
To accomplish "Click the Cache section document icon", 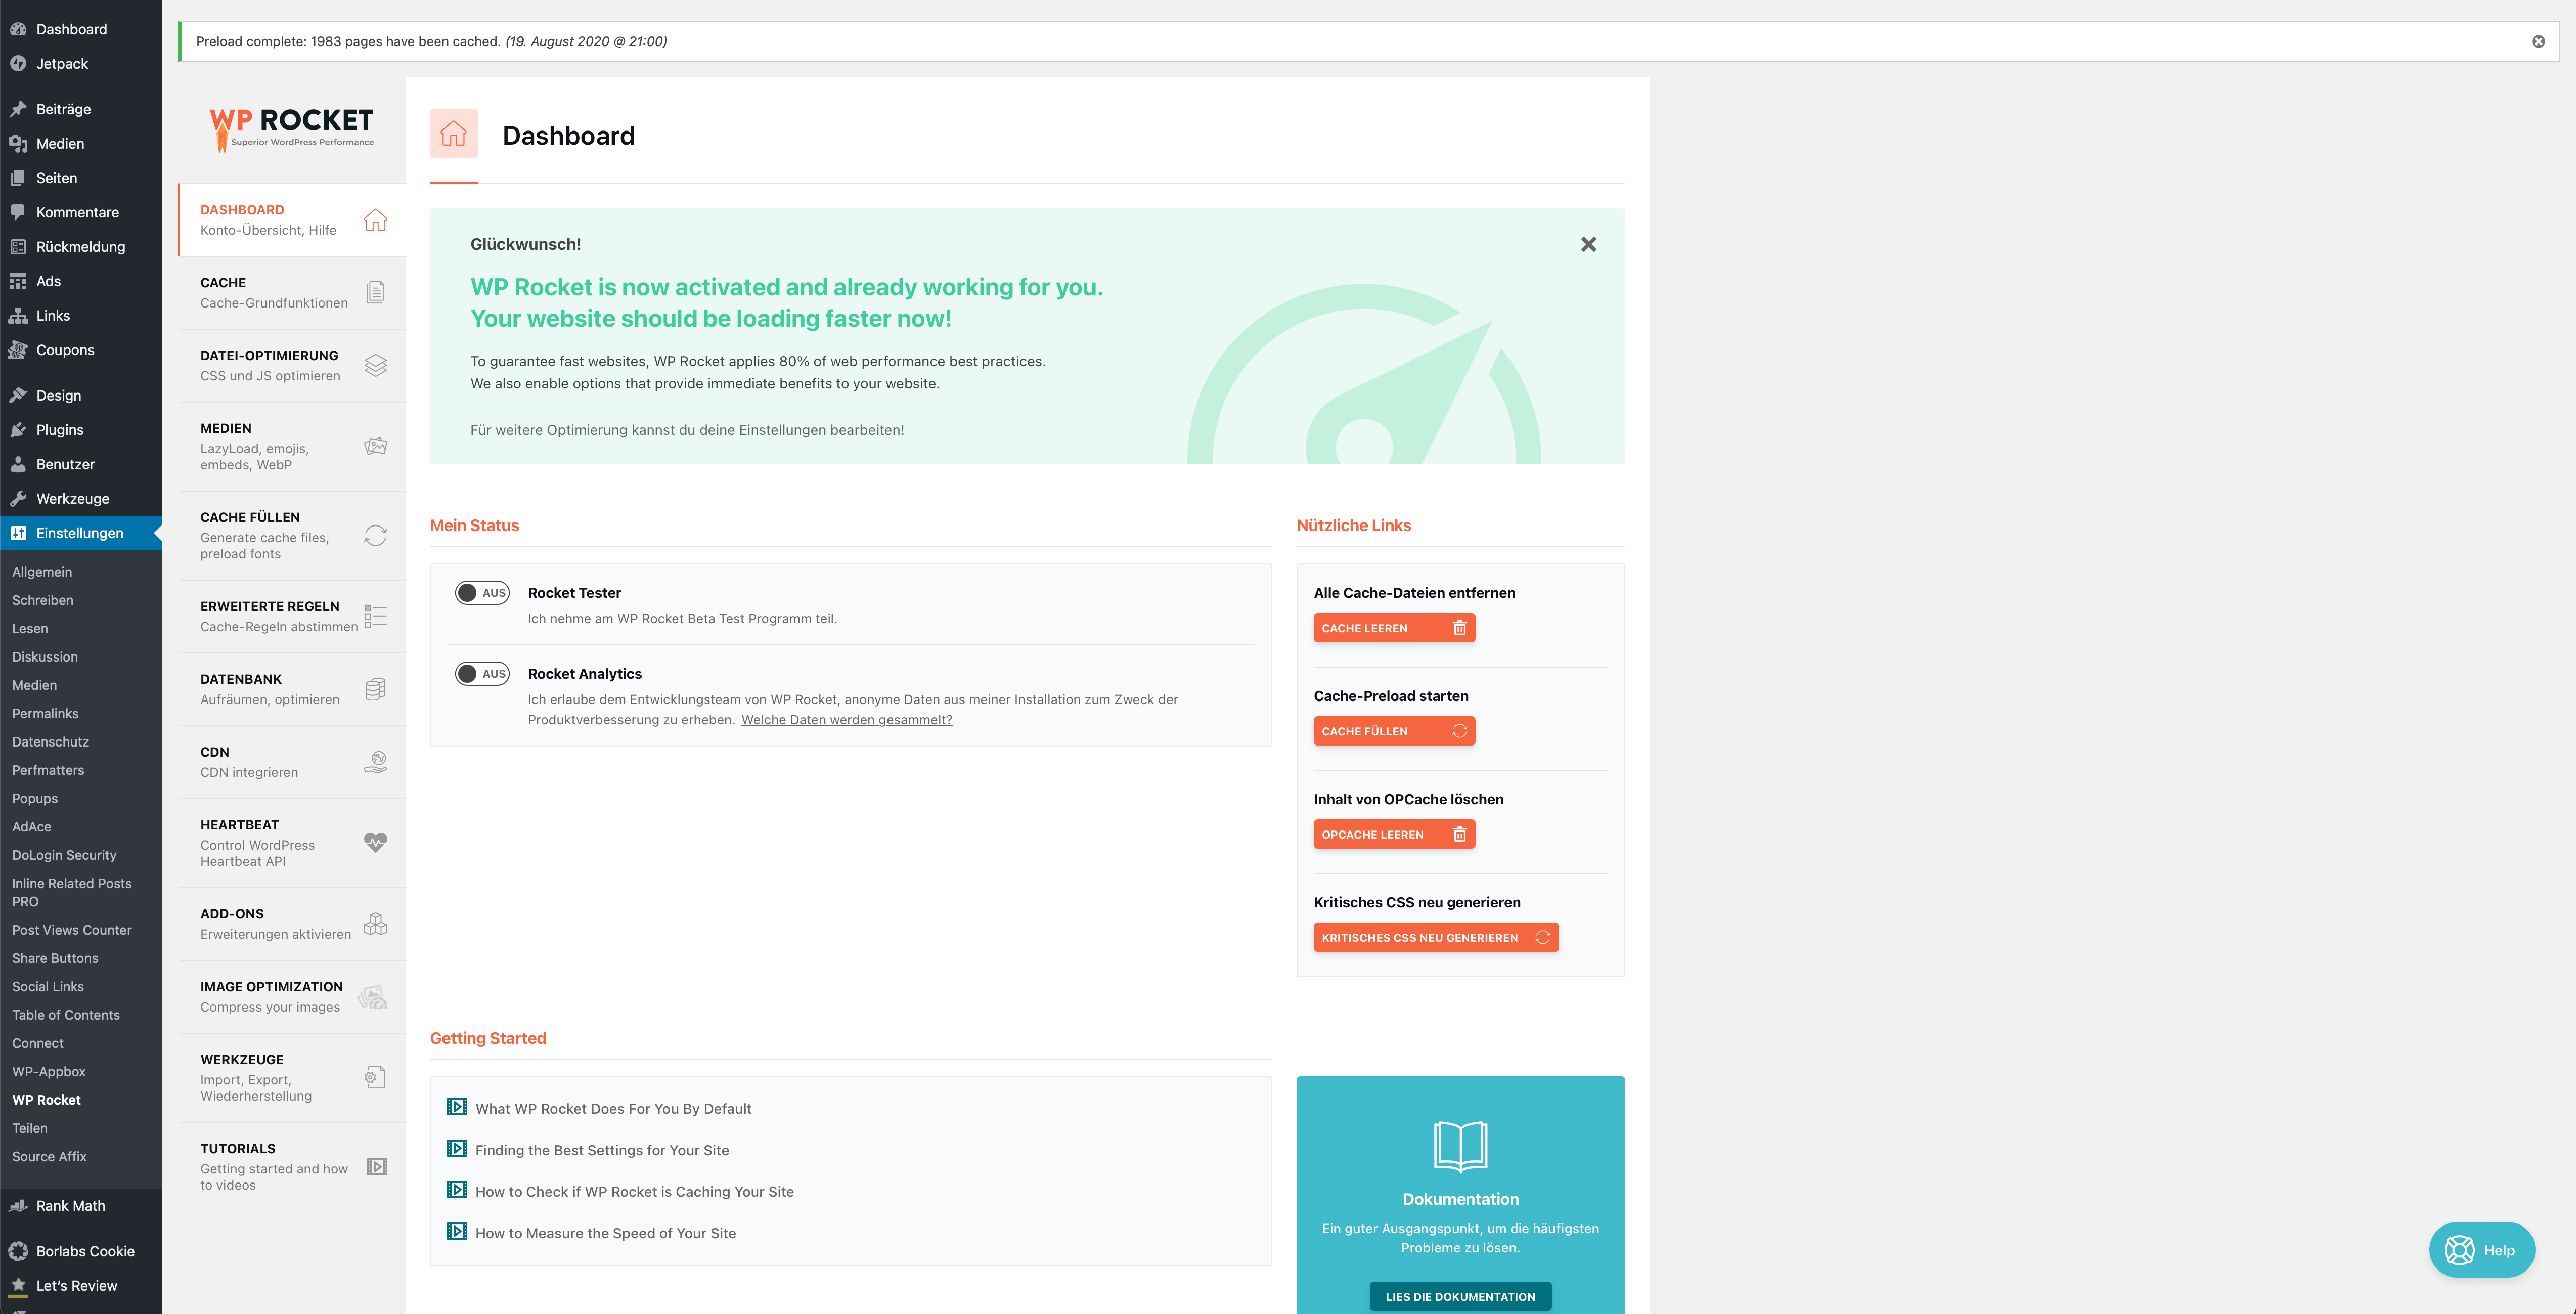I will pos(376,292).
